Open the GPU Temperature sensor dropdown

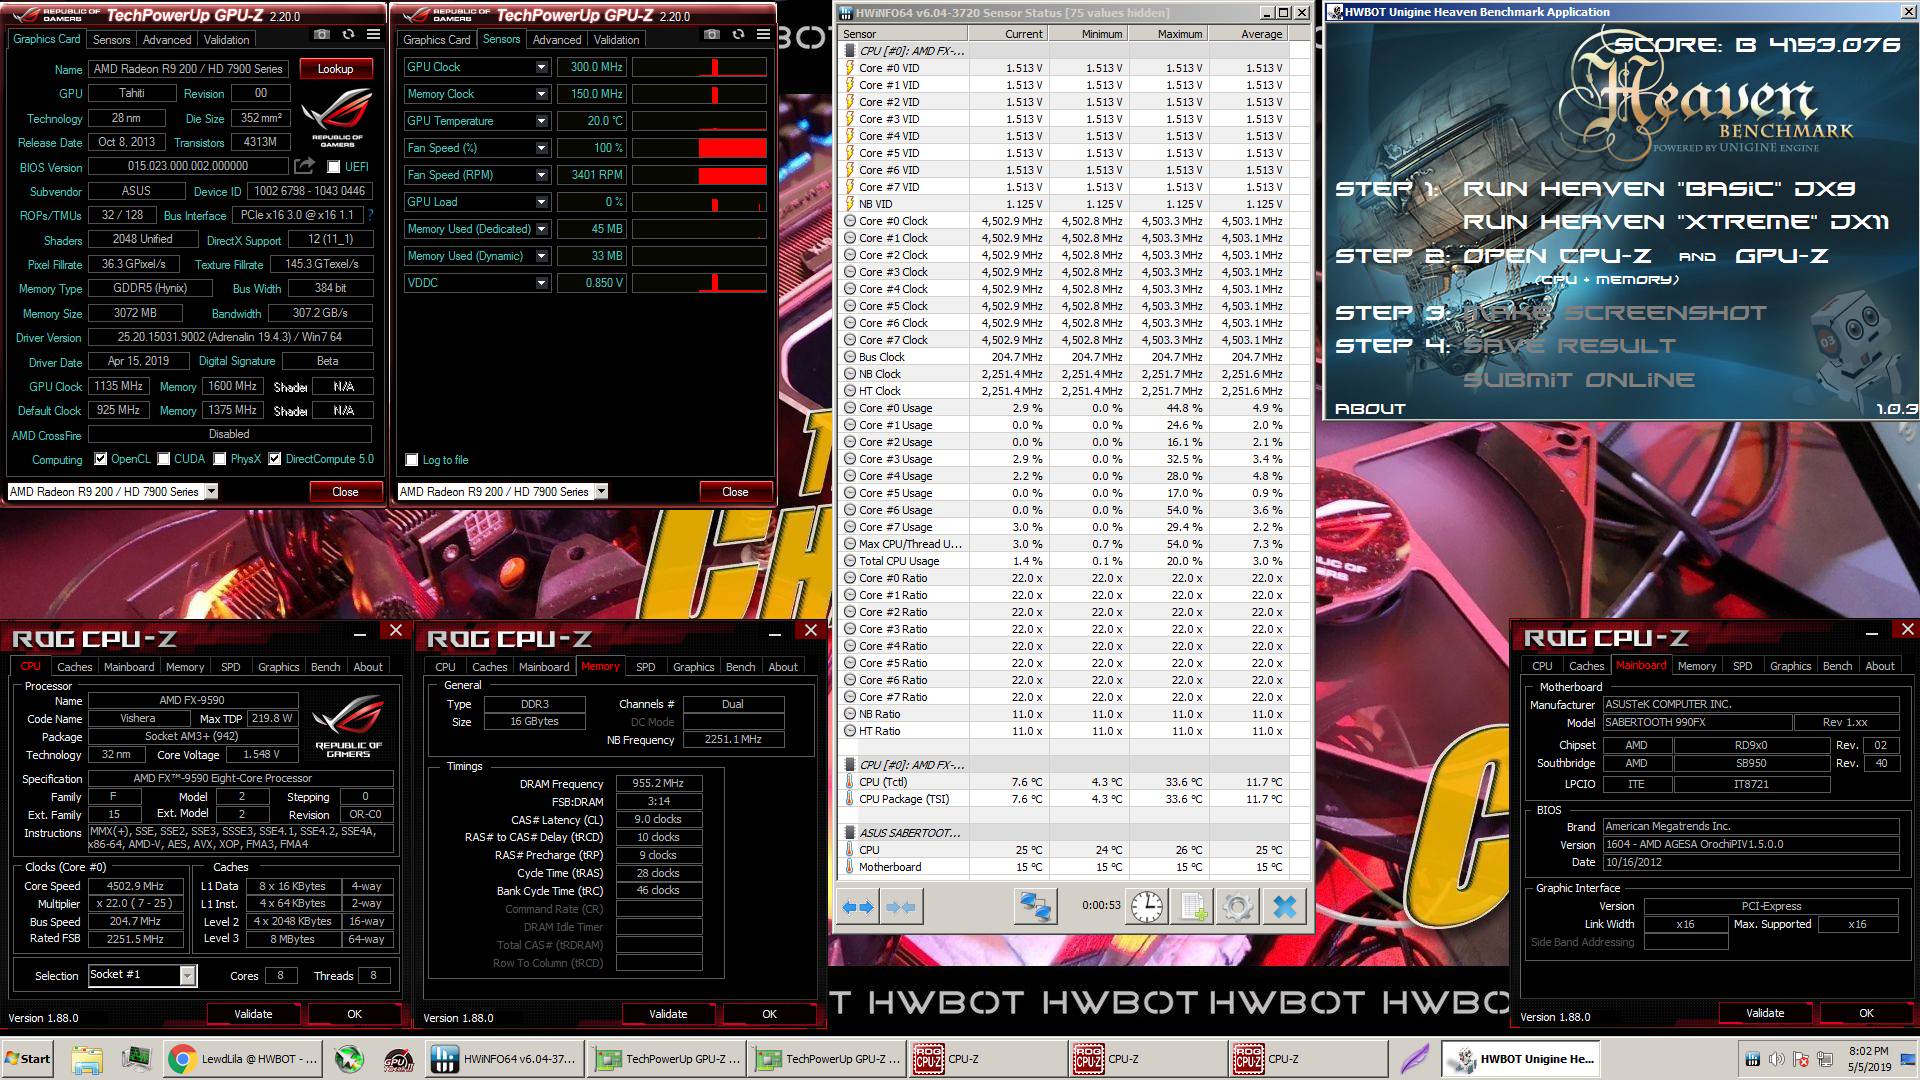click(x=541, y=121)
